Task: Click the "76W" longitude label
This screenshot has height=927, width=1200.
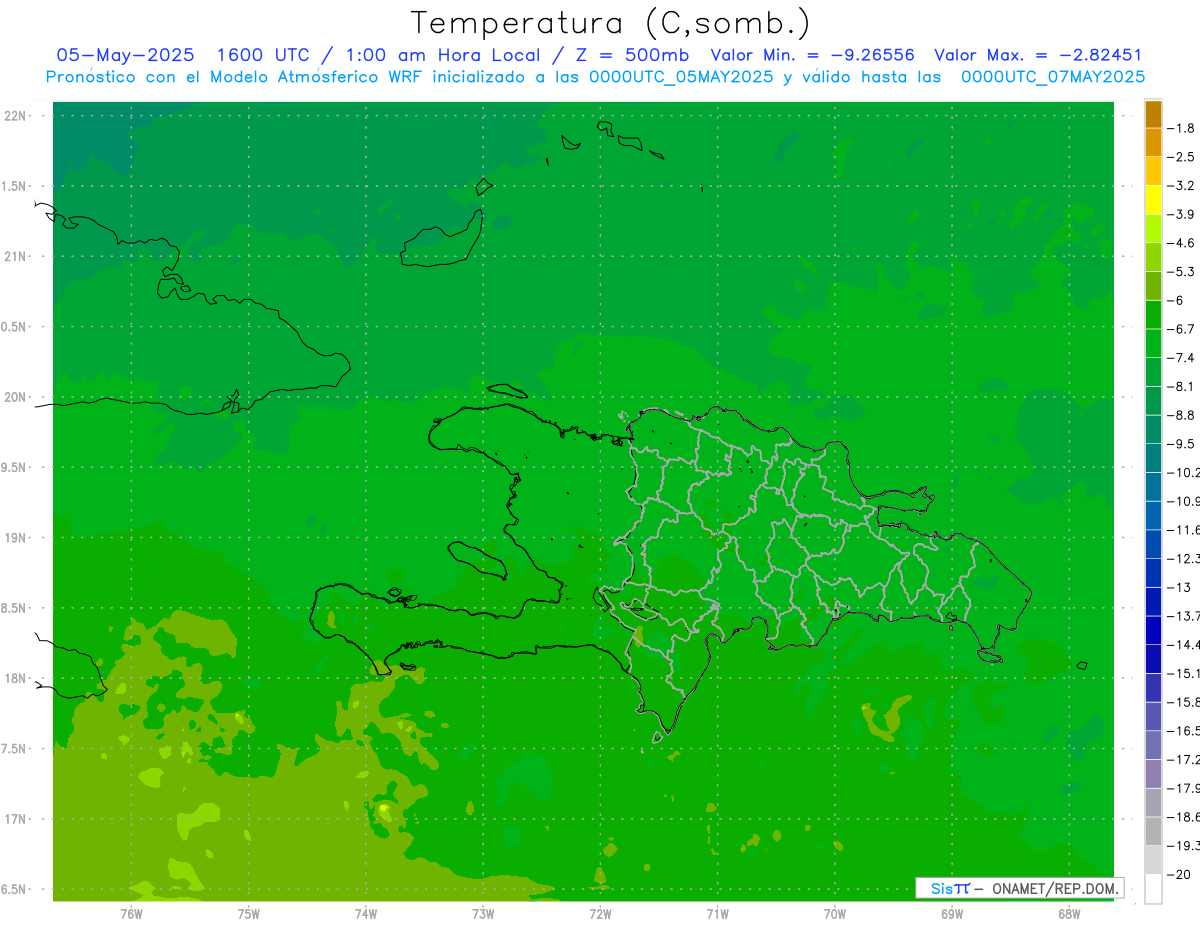Action: pyautogui.click(x=131, y=914)
